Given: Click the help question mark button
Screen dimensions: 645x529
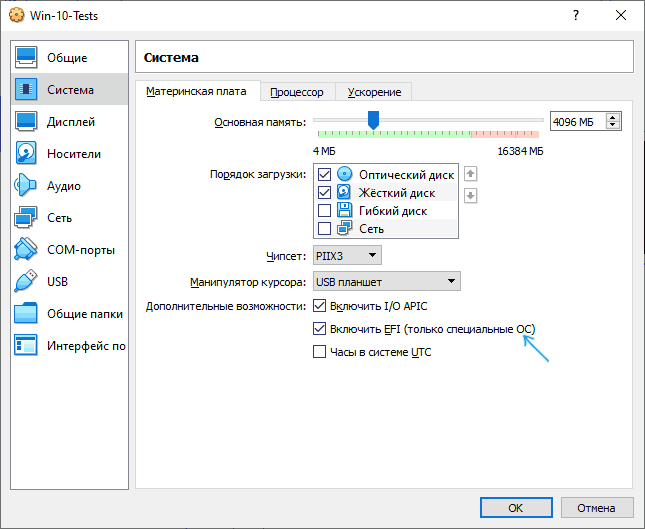Looking at the screenshot, I should pyautogui.click(x=576, y=16).
